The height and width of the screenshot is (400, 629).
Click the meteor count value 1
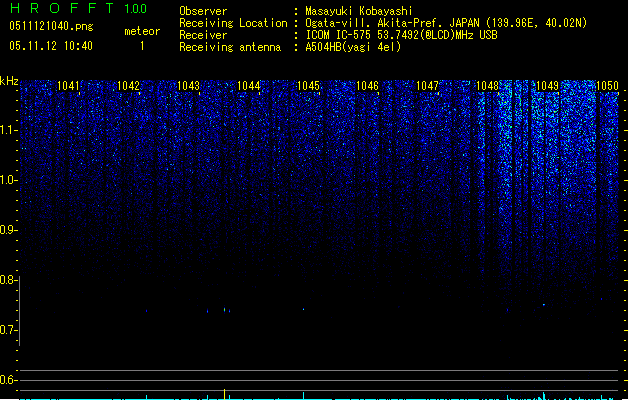pyautogui.click(x=142, y=46)
